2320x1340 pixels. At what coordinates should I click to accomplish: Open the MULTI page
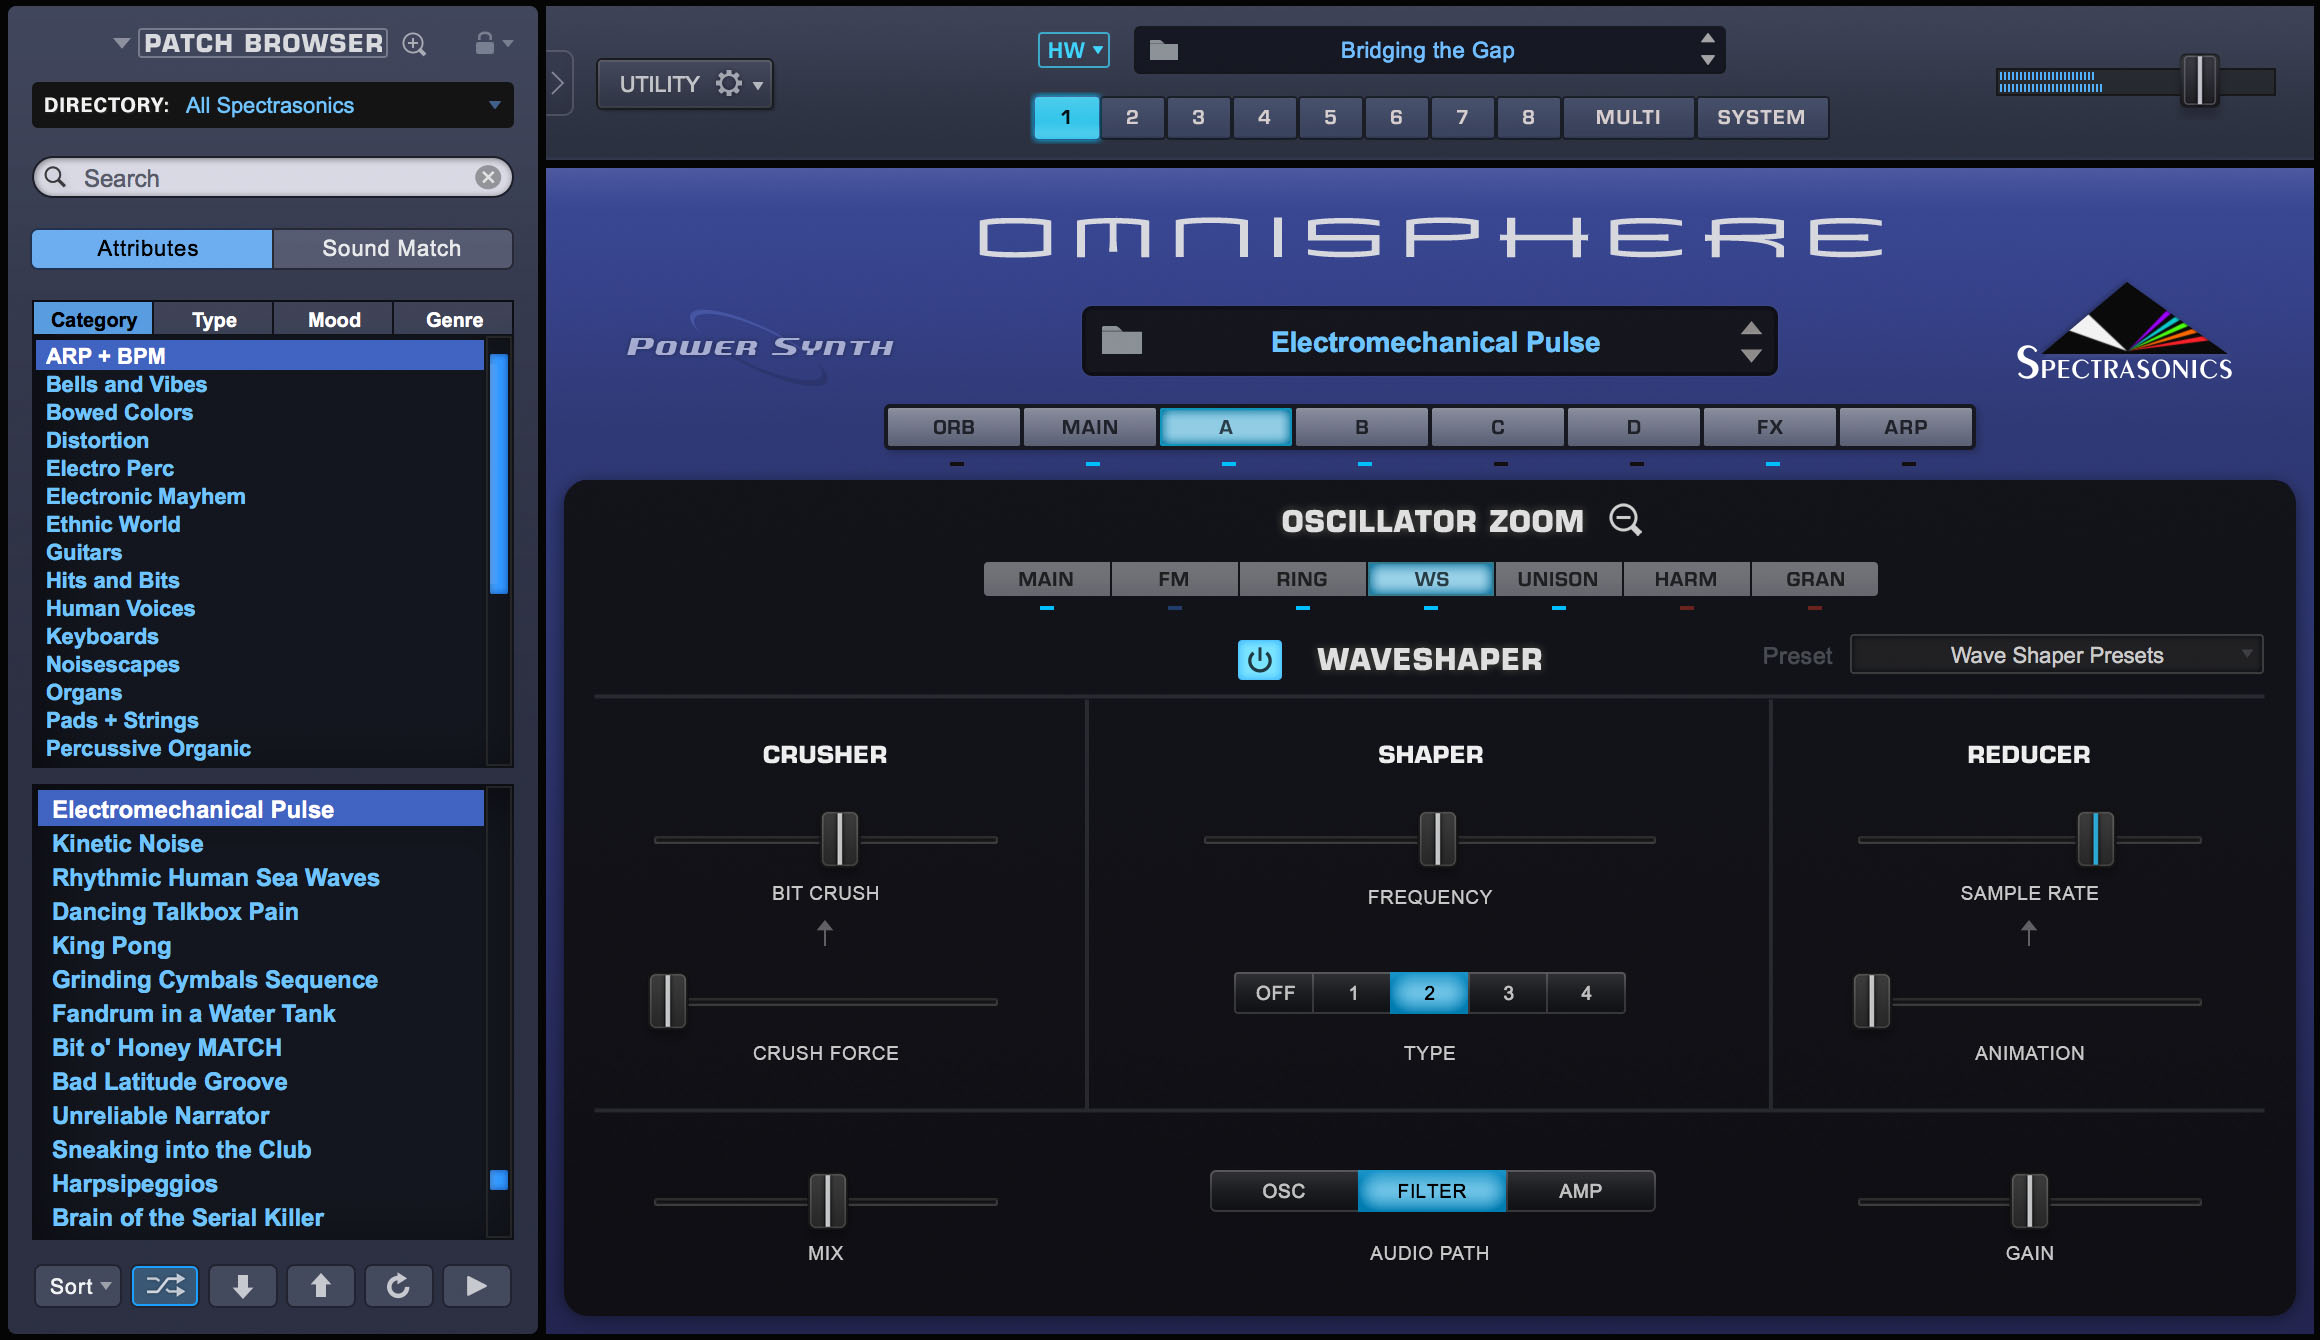1628,117
